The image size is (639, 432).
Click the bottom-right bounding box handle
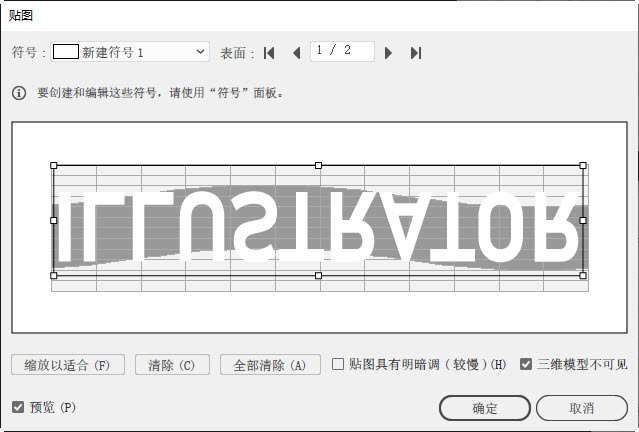tap(583, 276)
